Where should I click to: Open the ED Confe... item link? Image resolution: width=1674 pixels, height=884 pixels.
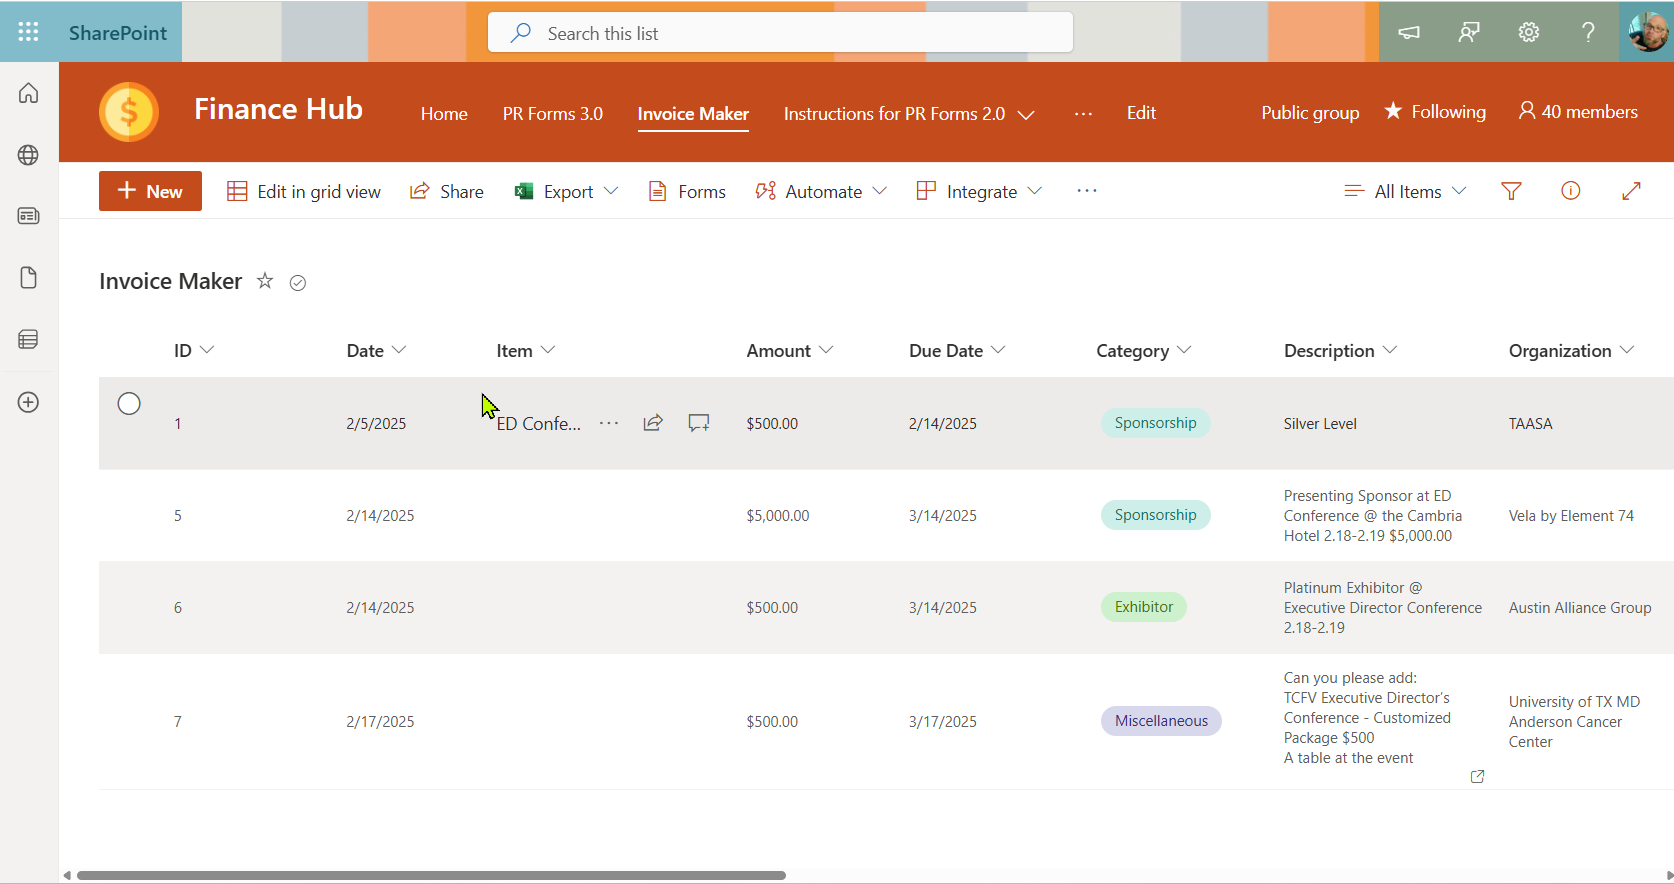(x=538, y=424)
